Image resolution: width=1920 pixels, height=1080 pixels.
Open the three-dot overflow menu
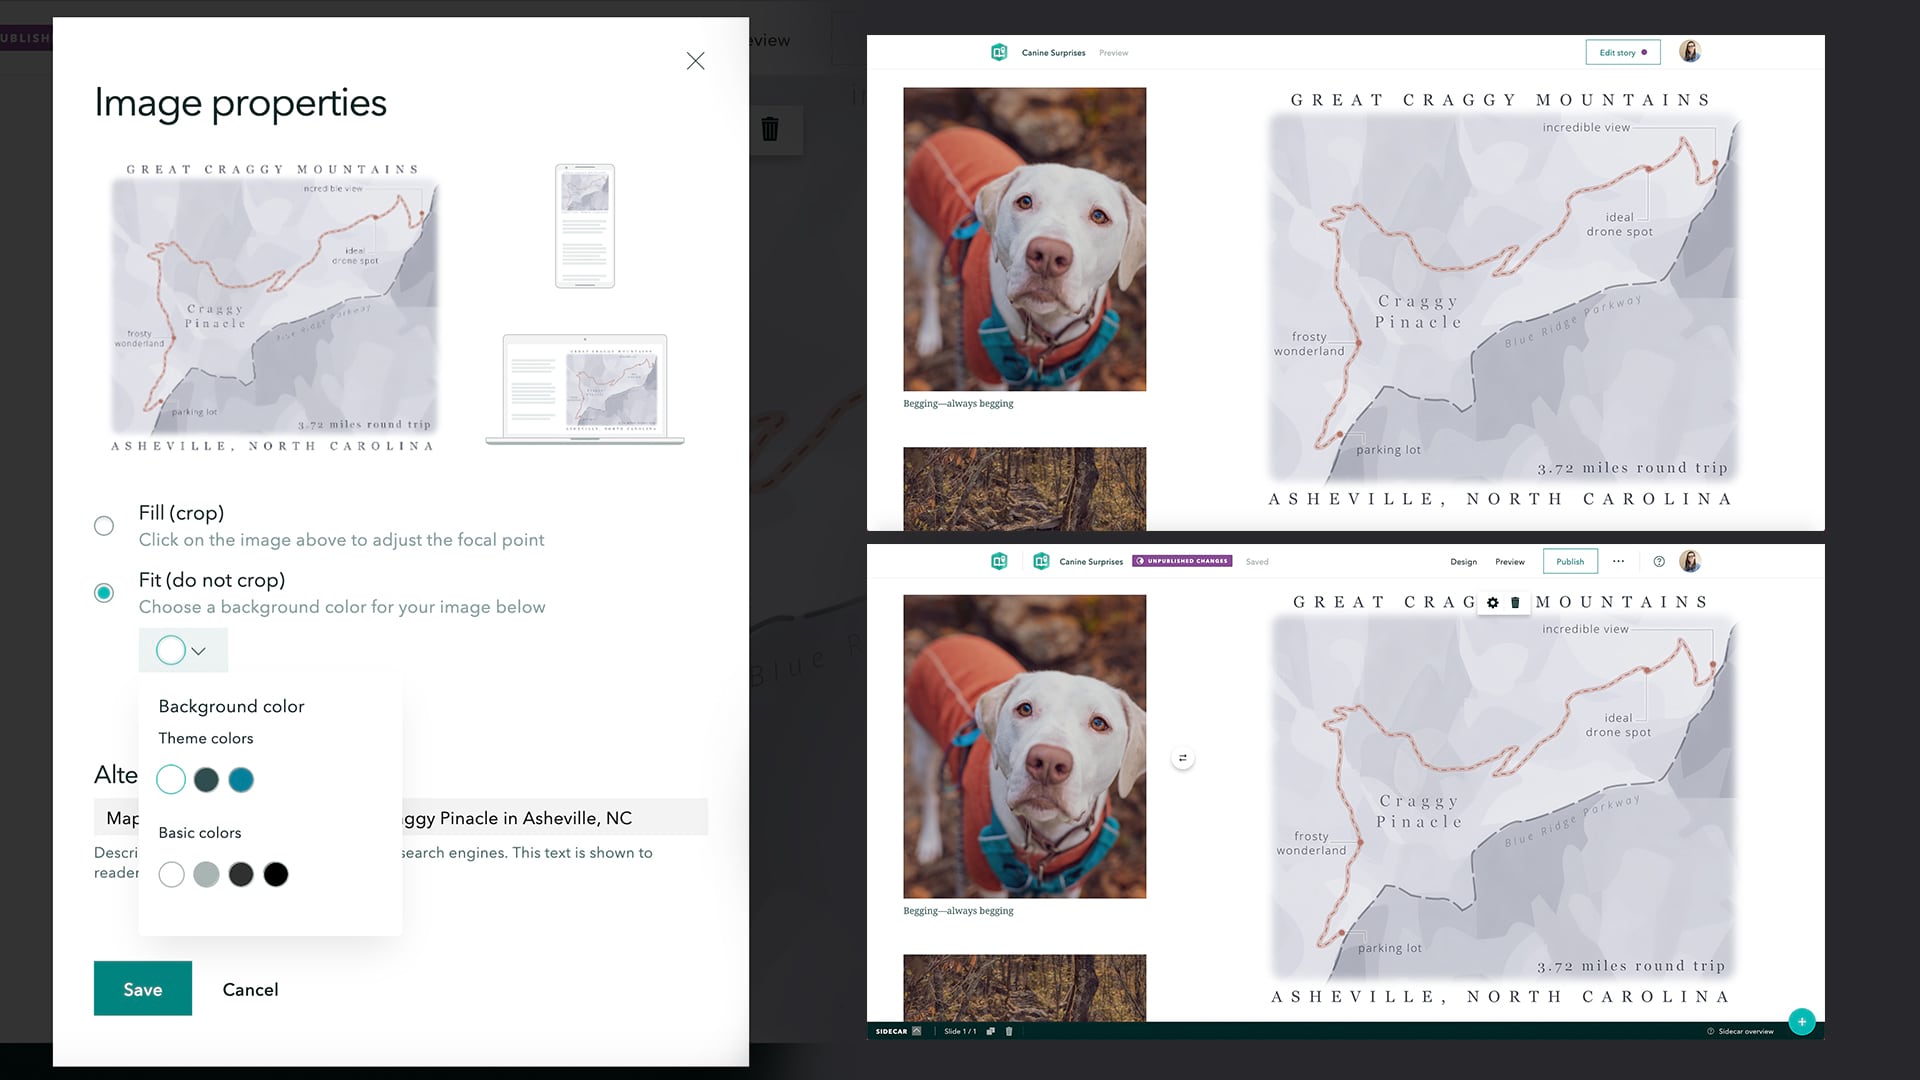point(1618,561)
